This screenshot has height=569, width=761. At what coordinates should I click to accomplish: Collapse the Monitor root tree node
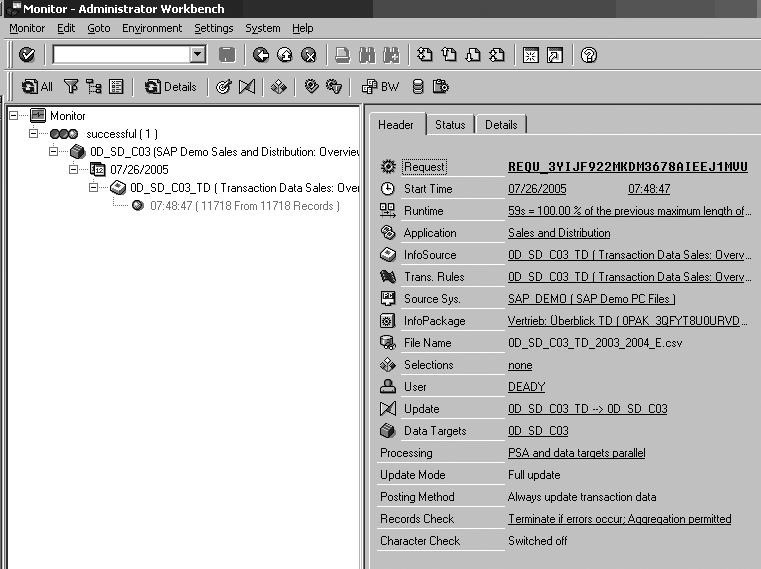coord(13,115)
